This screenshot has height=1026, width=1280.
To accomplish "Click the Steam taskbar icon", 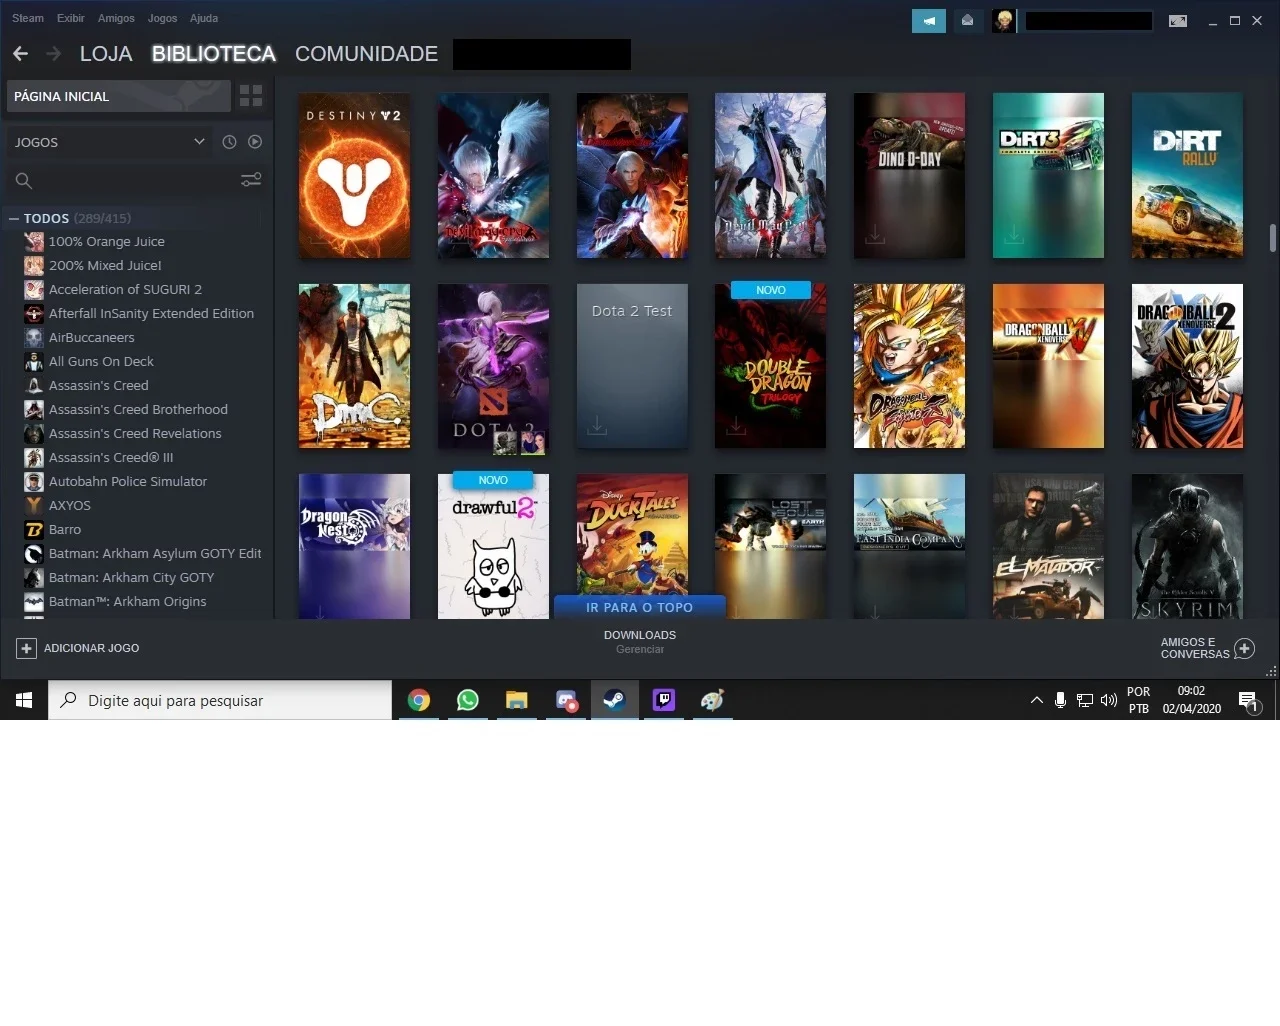I will click(x=614, y=700).
